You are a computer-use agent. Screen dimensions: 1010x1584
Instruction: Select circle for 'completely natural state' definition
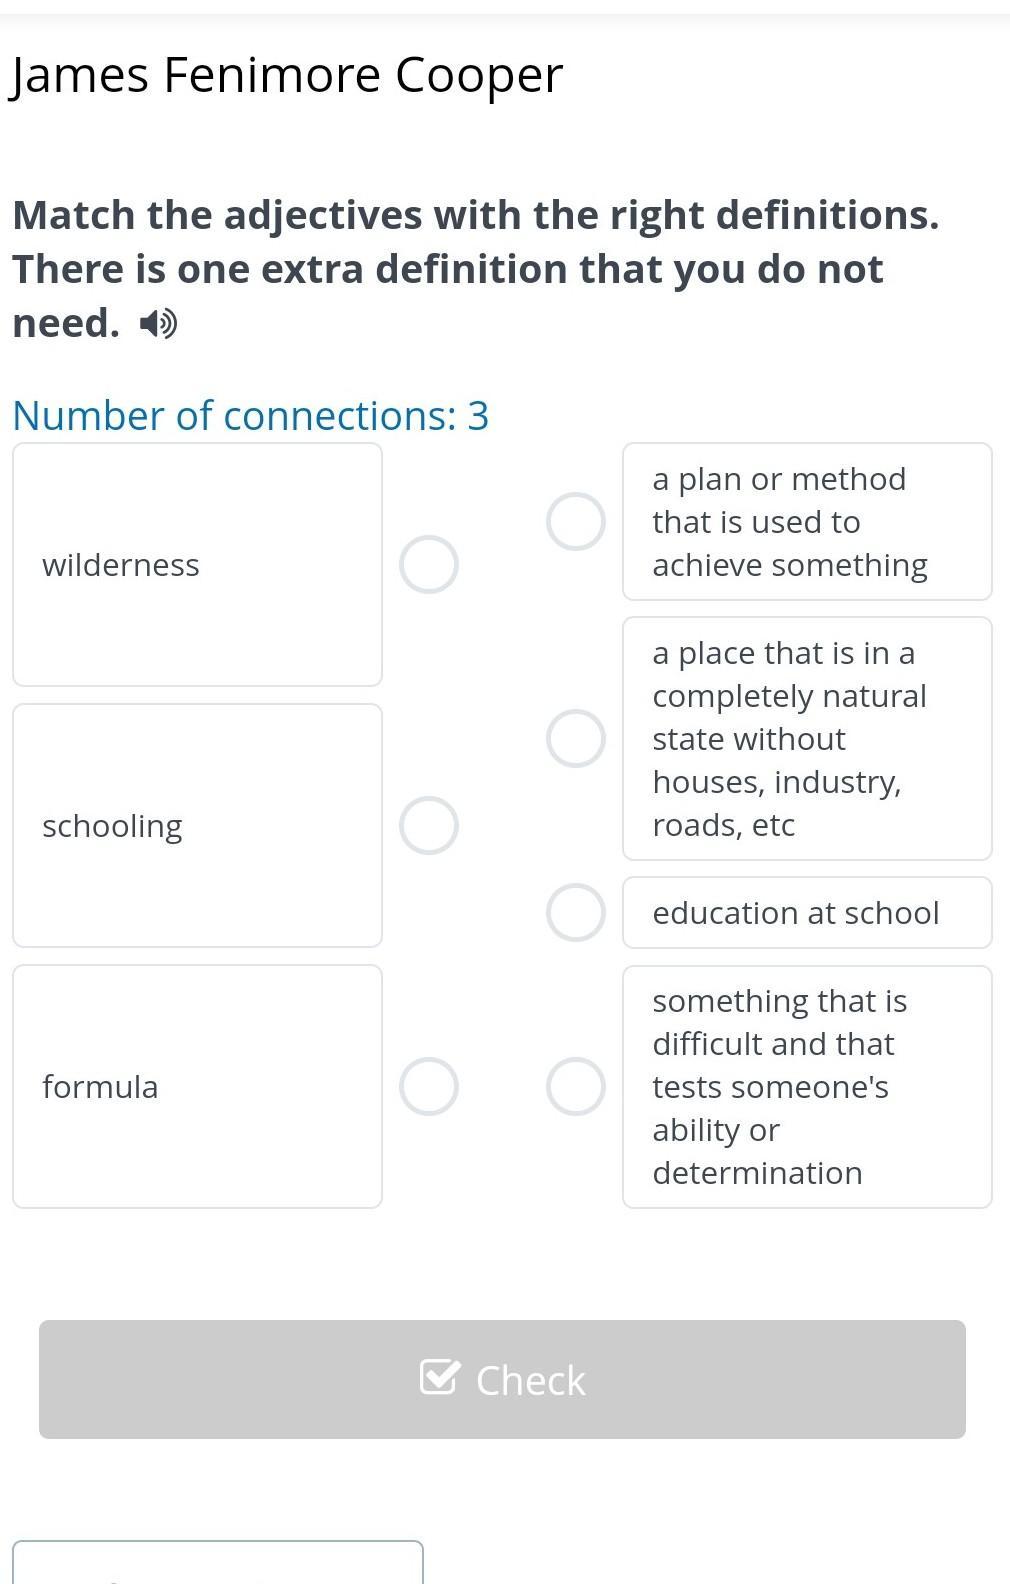point(576,739)
